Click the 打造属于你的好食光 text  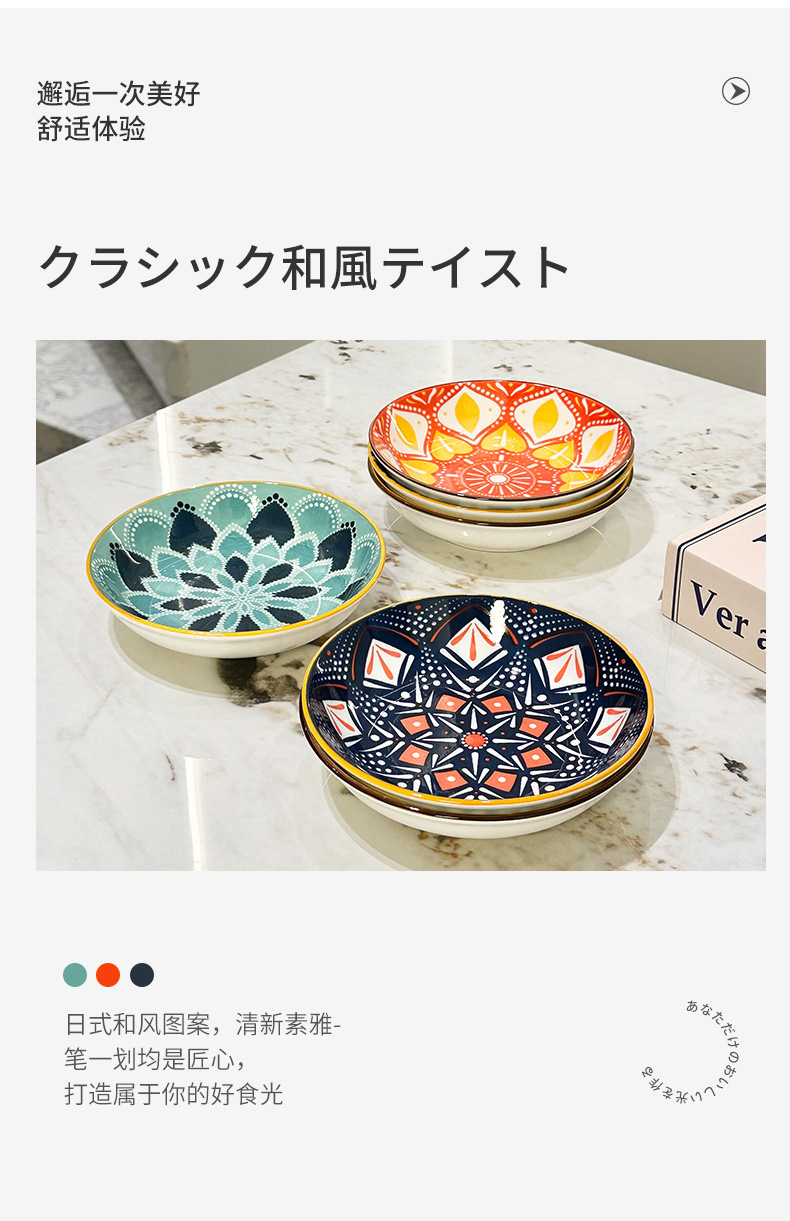tap(174, 1094)
